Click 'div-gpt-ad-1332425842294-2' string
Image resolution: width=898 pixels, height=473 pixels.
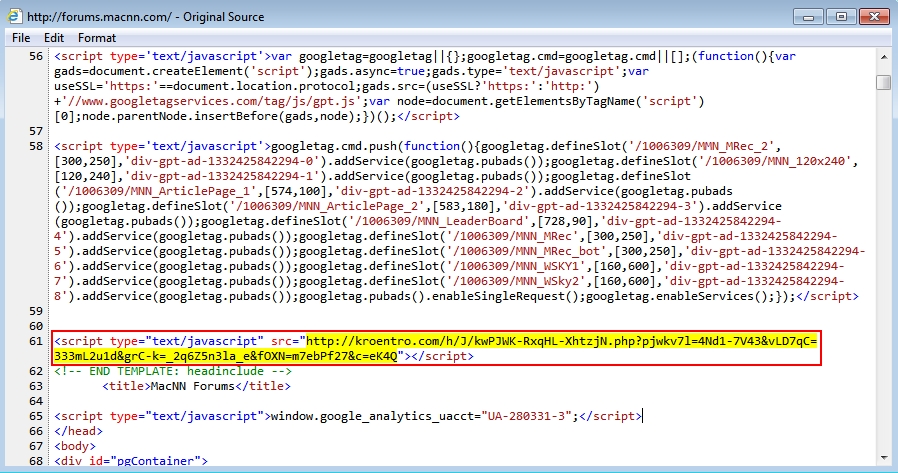[x=432, y=191]
